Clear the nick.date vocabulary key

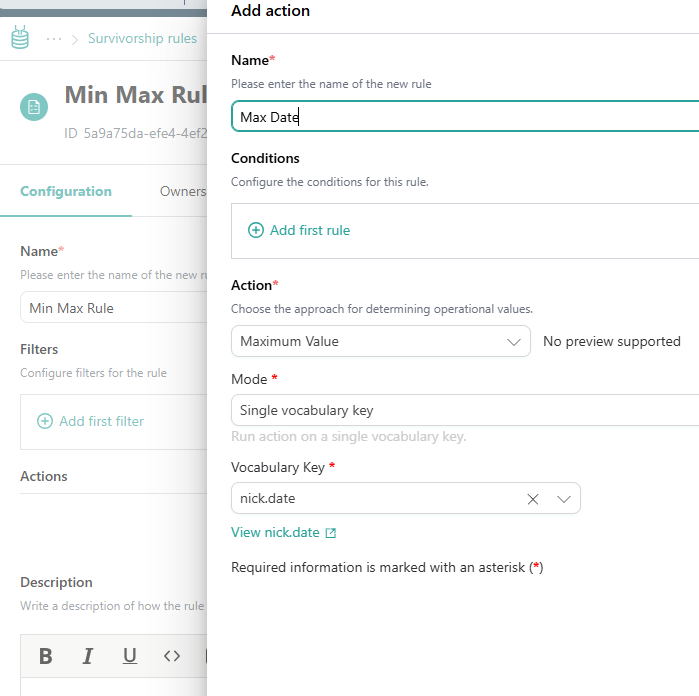tap(533, 499)
